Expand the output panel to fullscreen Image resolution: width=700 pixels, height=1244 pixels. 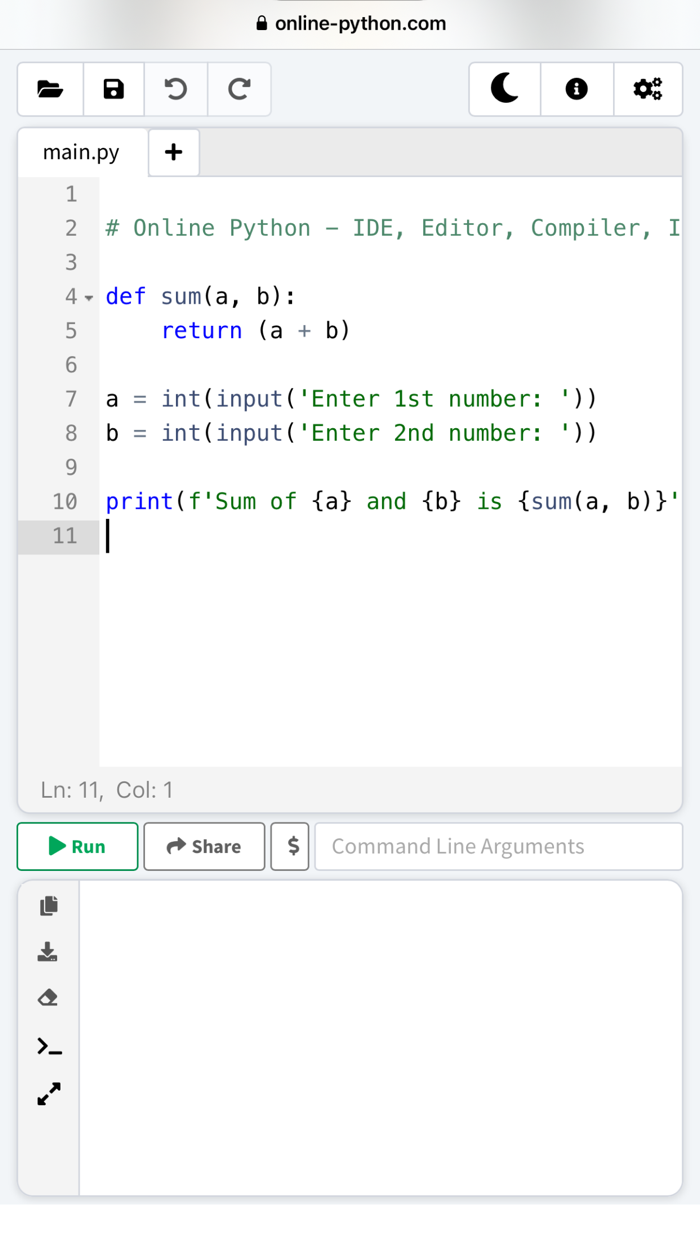[x=47, y=1093]
